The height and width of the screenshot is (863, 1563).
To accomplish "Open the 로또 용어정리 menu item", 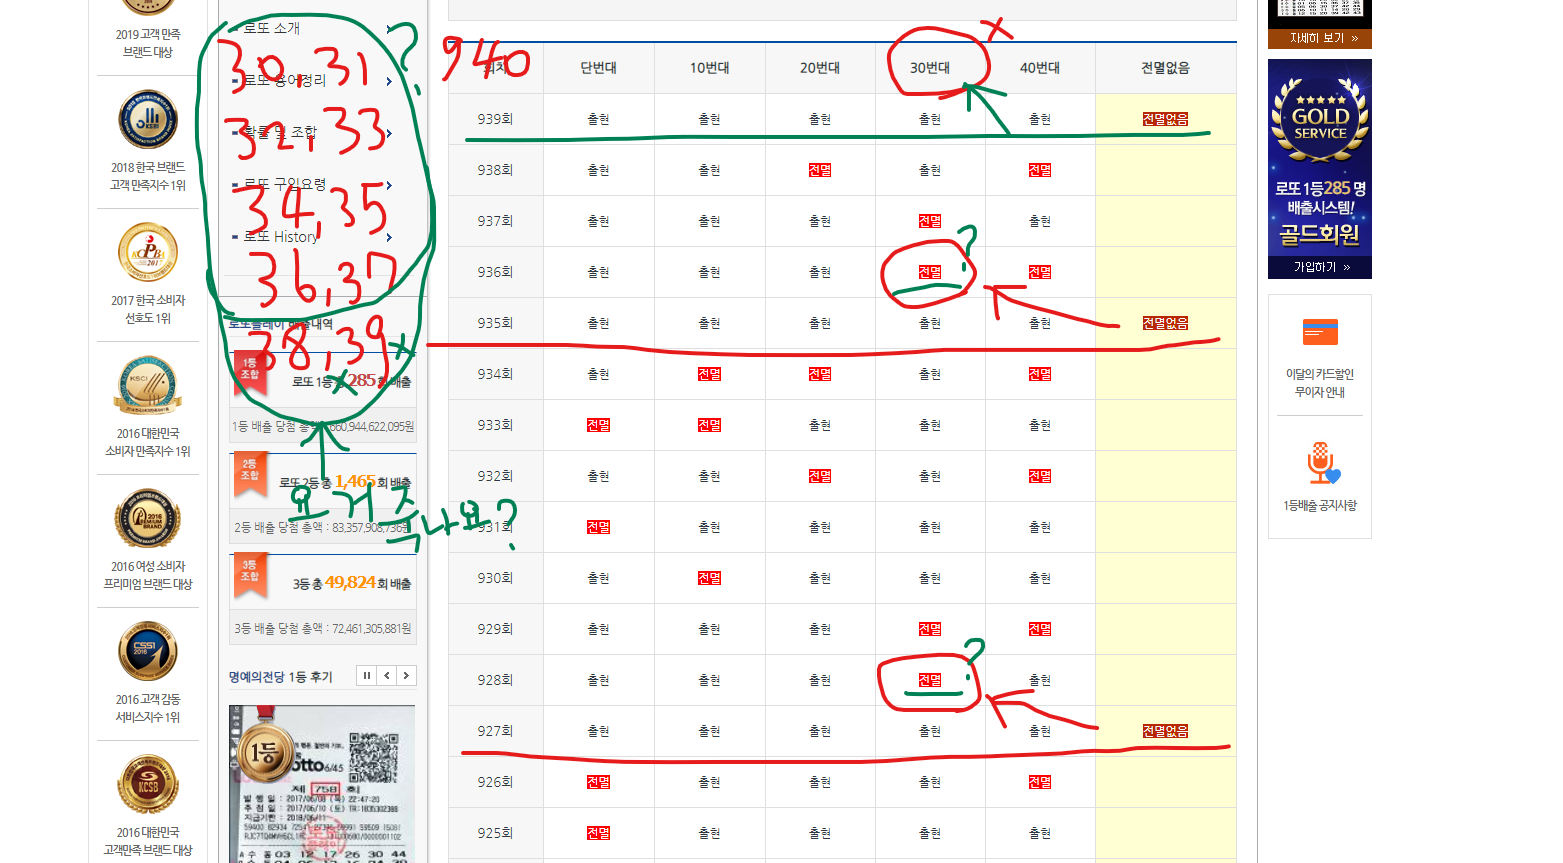I will (x=285, y=80).
